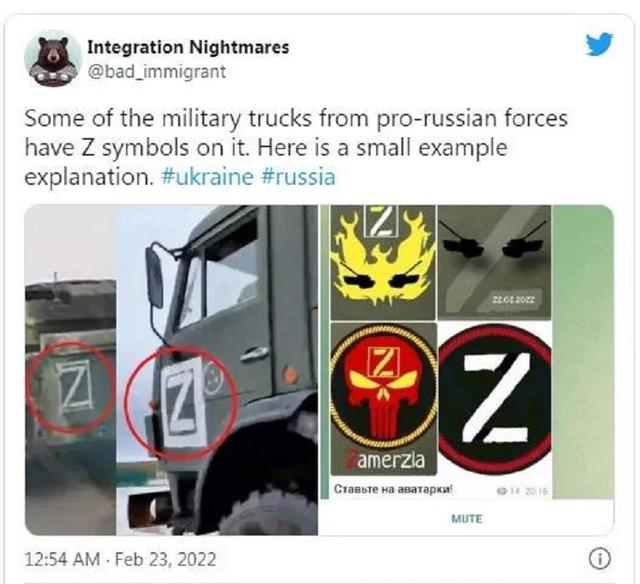Click the view count eye icon
The height and width of the screenshot is (584, 640).
pos(502,491)
